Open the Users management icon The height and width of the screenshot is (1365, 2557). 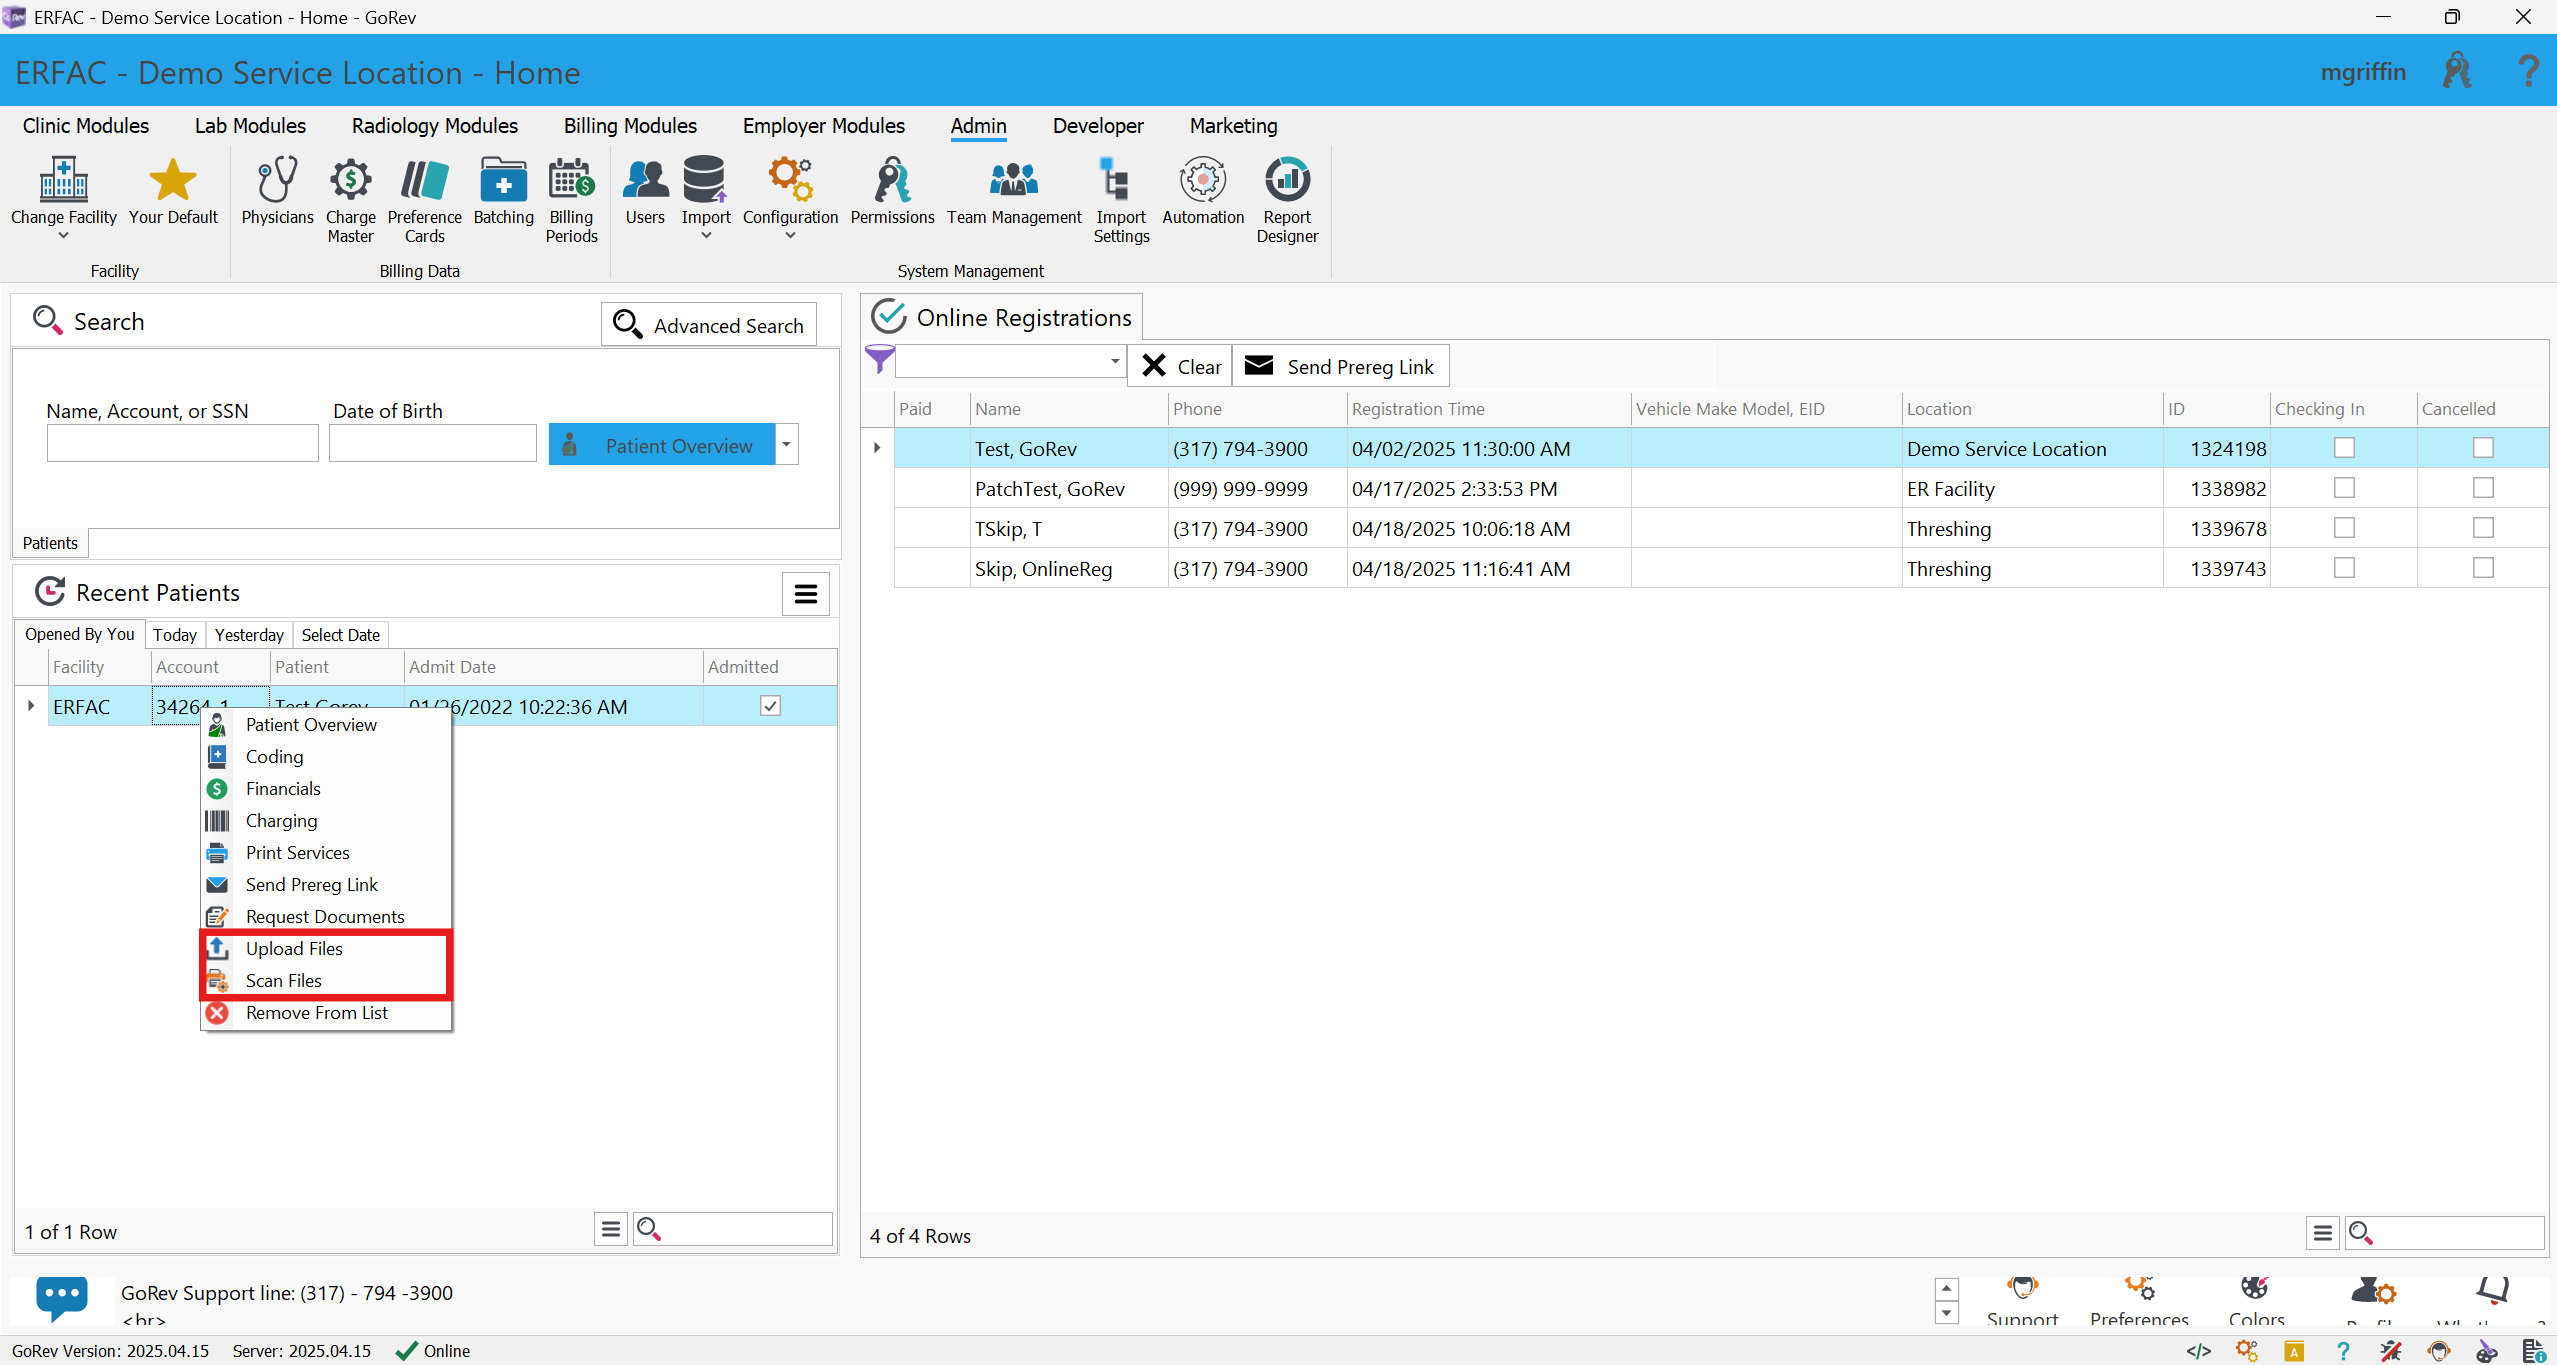point(645,191)
